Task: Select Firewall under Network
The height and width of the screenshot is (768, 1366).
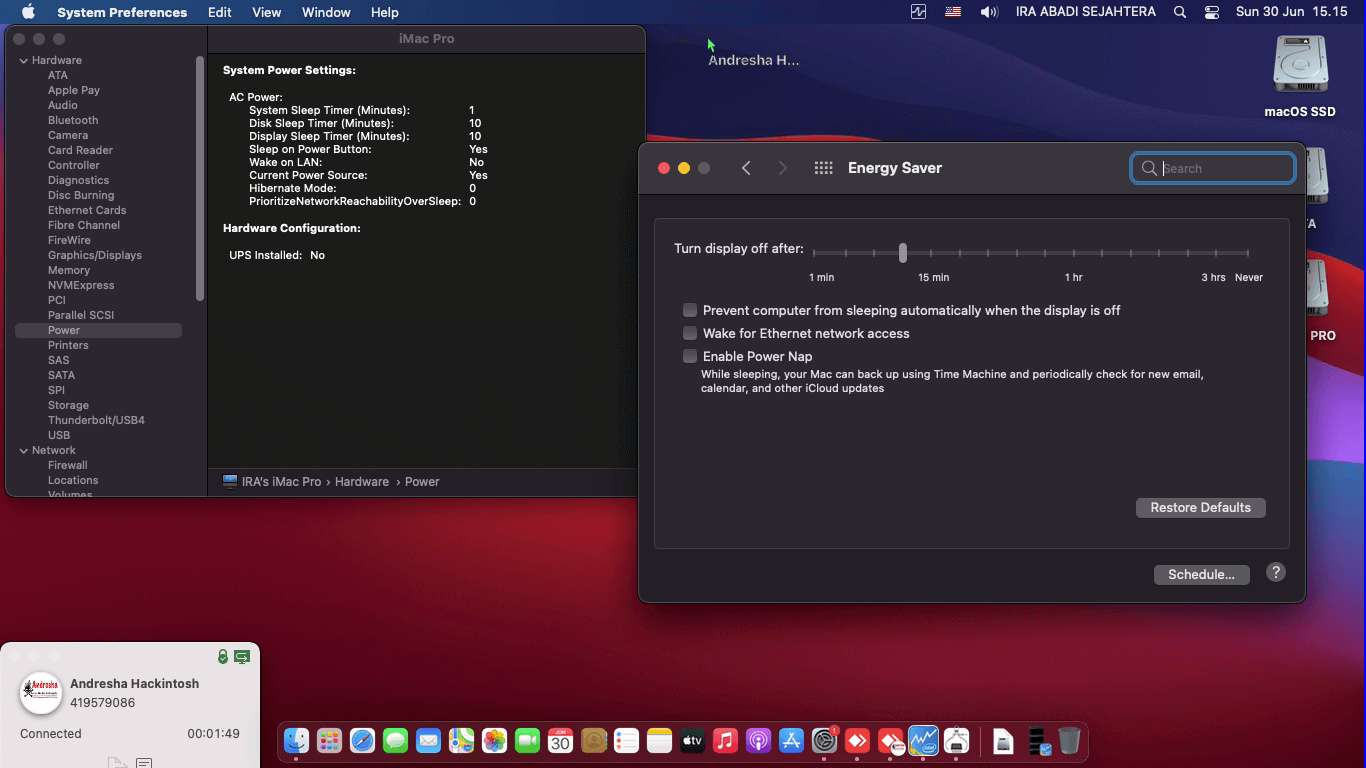Action: pos(67,465)
